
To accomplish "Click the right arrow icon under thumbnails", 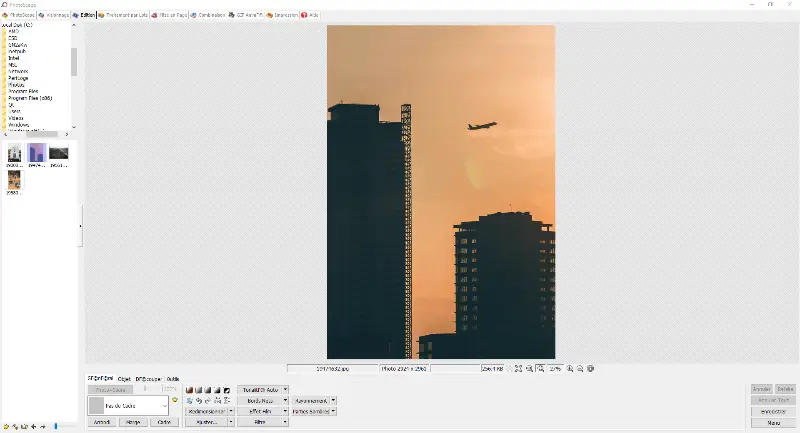I will 43,426.
